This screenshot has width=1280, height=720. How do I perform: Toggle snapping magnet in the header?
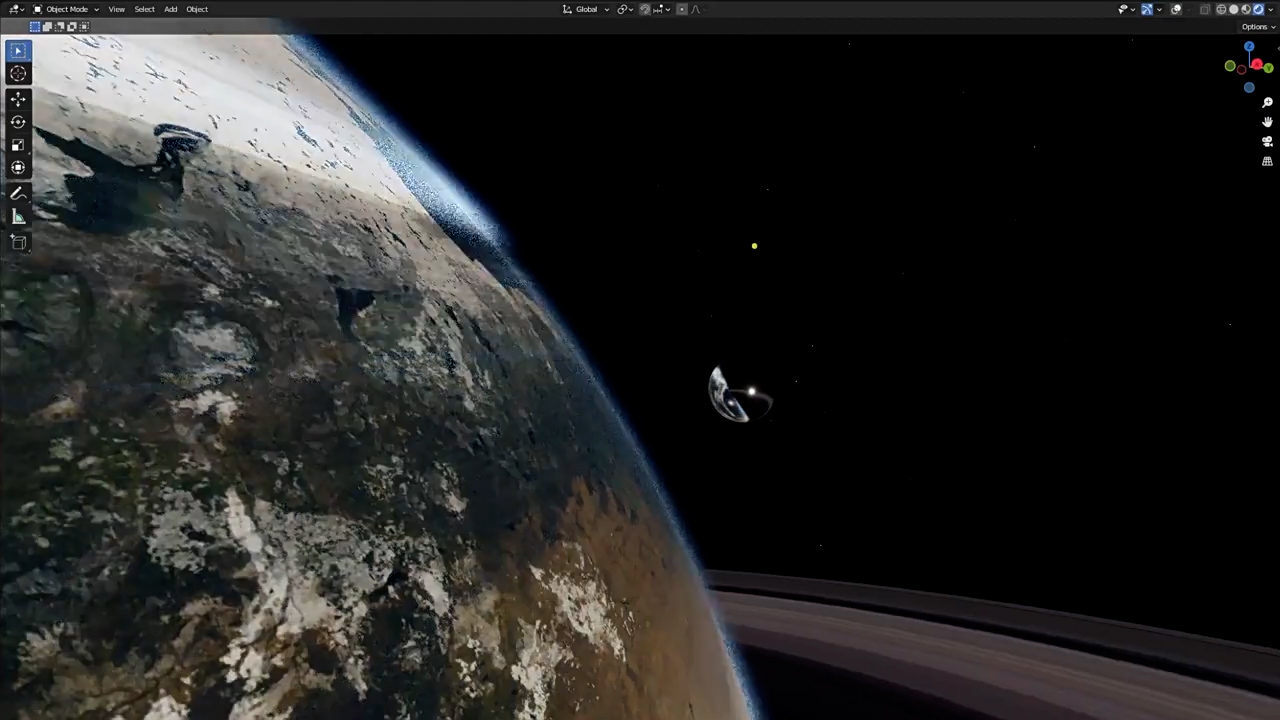click(645, 9)
